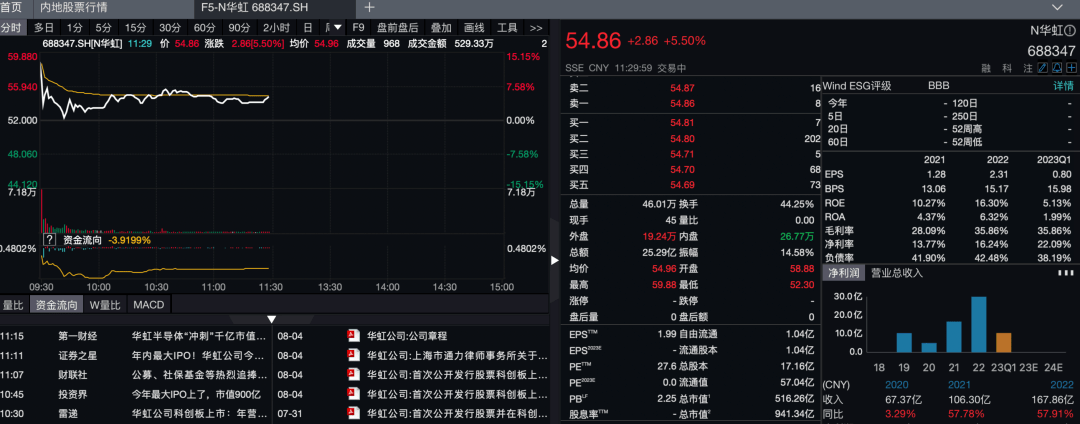This screenshot has height=424, width=1080.
Task: Switch chart to 15分 interval
Action: pos(136,28)
